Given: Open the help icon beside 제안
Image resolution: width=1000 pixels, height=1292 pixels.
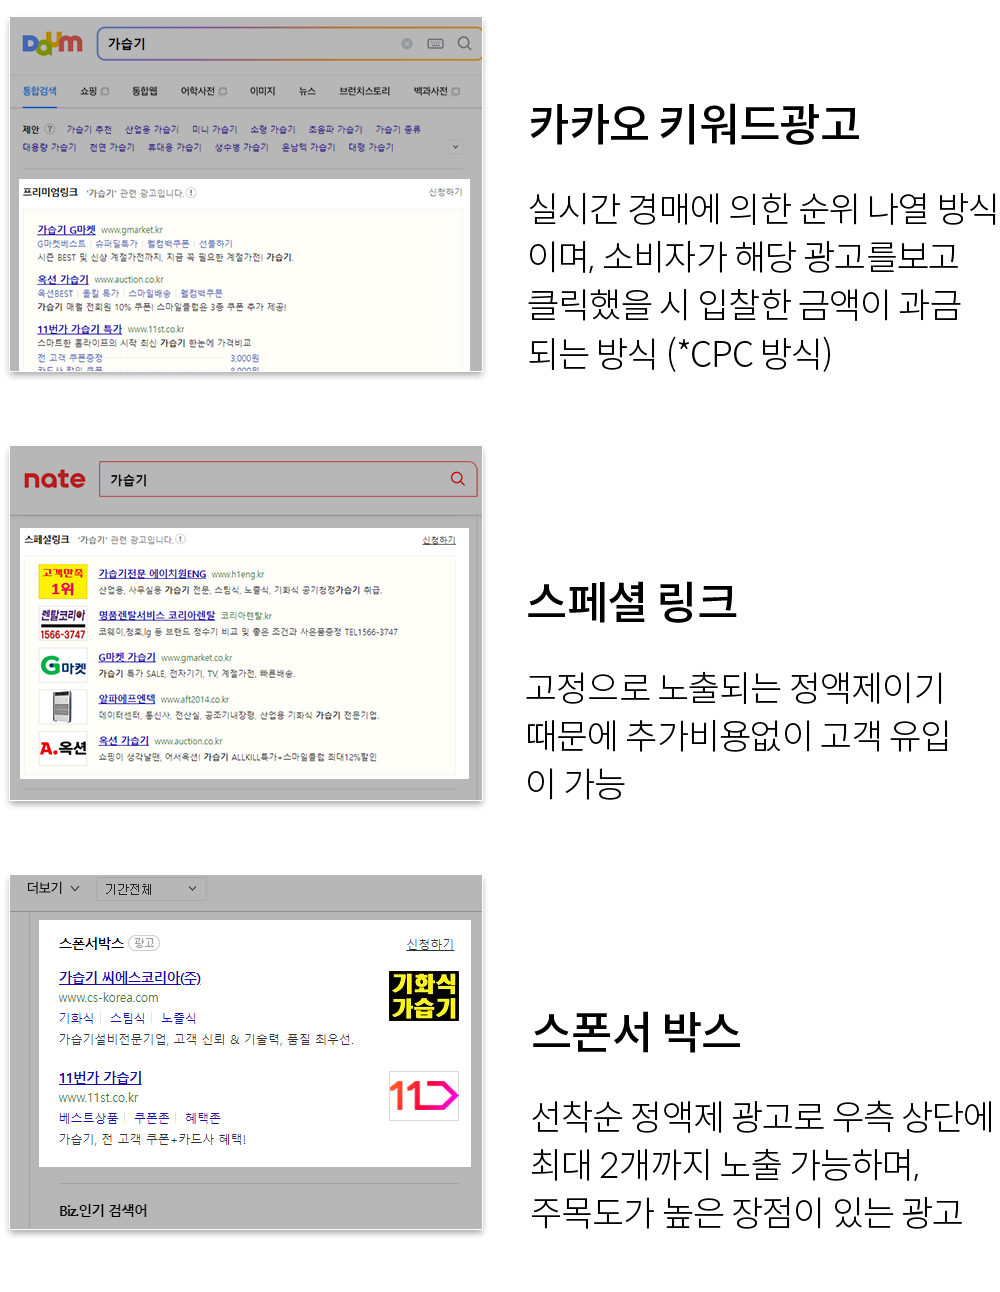Looking at the screenshot, I should pyautogui.click(x=50, y=129).
